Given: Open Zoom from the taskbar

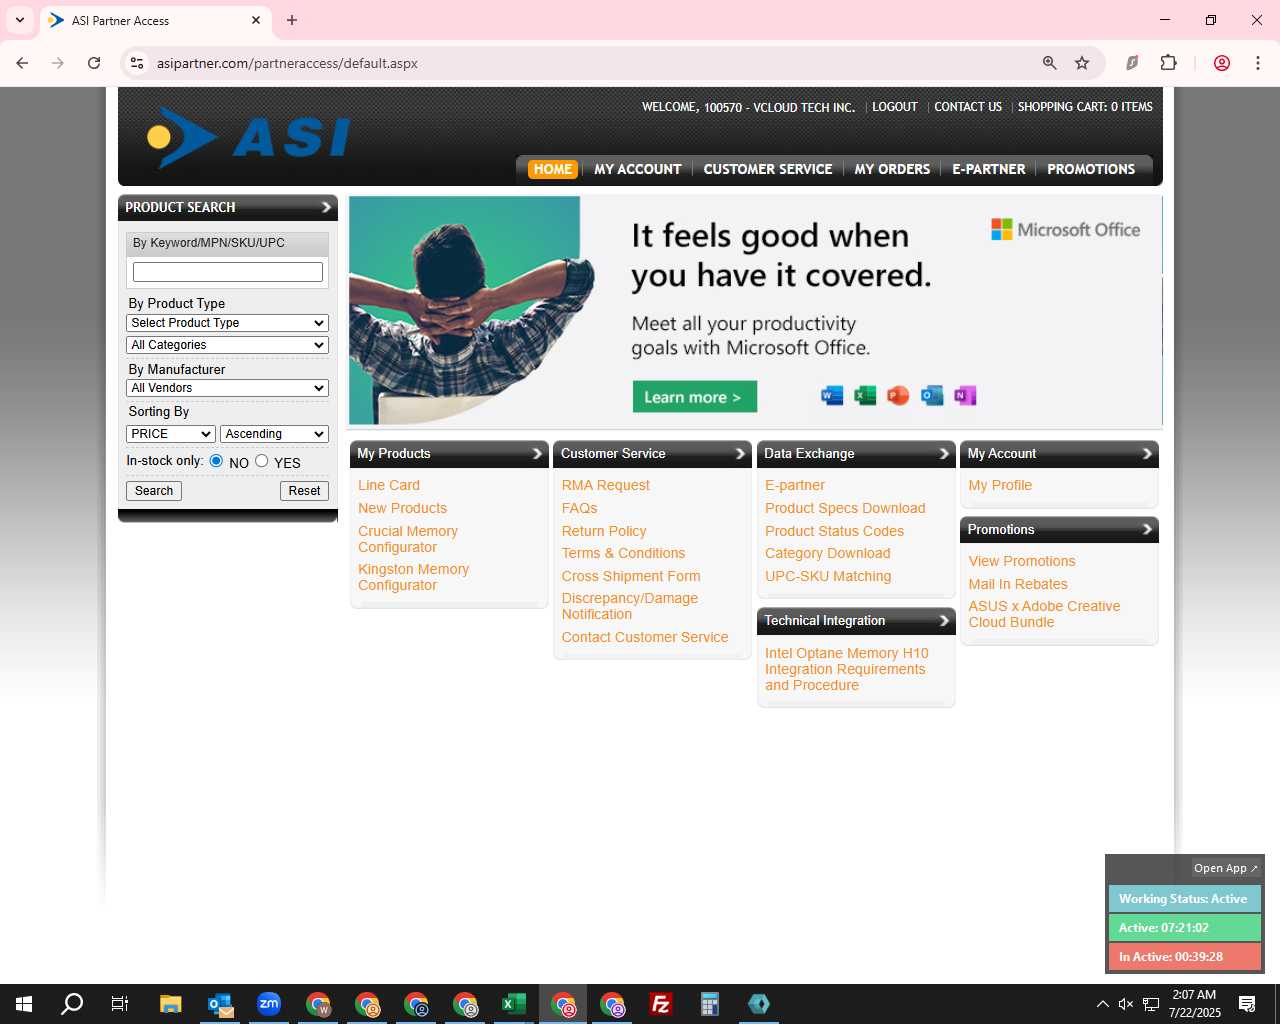Looking at the screenshot, I should click(268, 1004).
